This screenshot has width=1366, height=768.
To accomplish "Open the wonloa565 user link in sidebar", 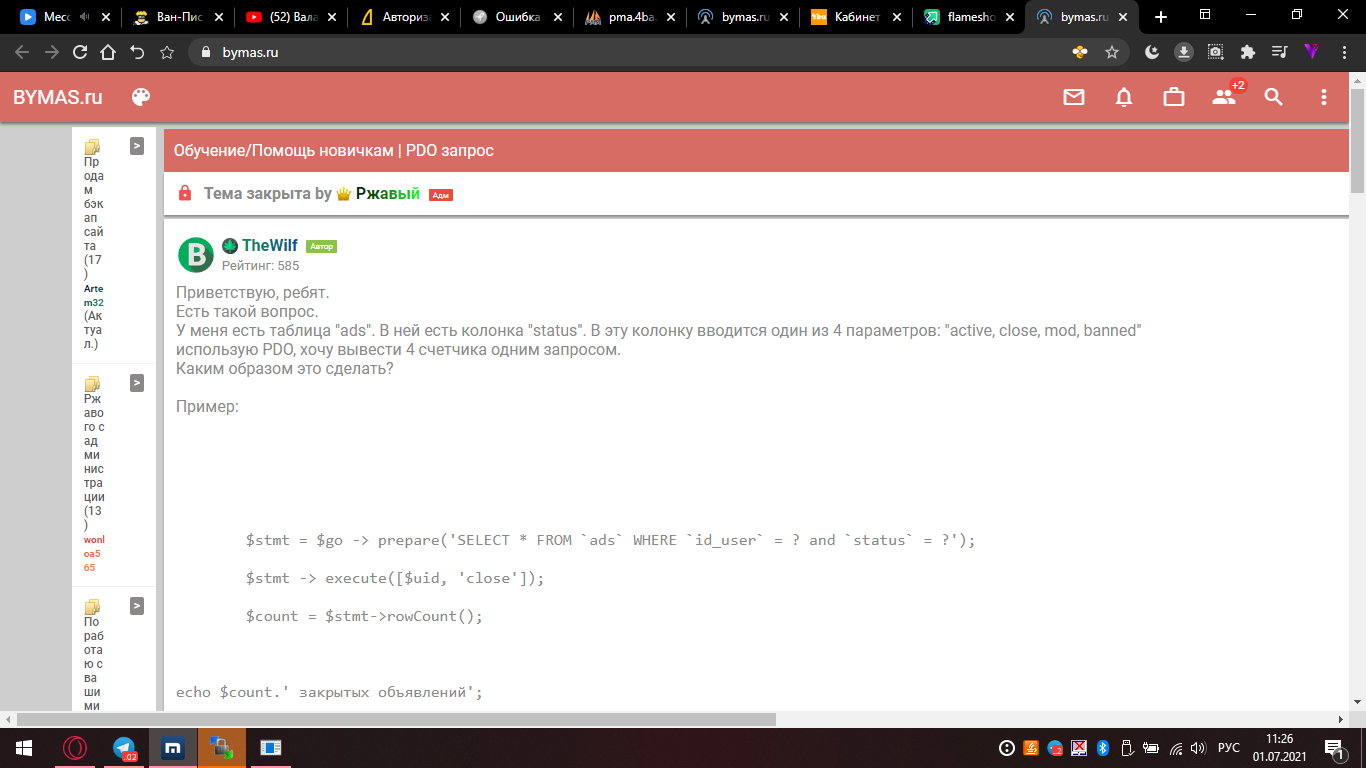I will [x=94, y=553].
